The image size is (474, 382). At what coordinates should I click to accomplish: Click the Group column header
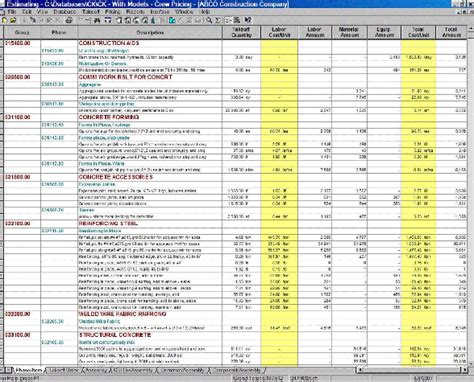(22, 32)
